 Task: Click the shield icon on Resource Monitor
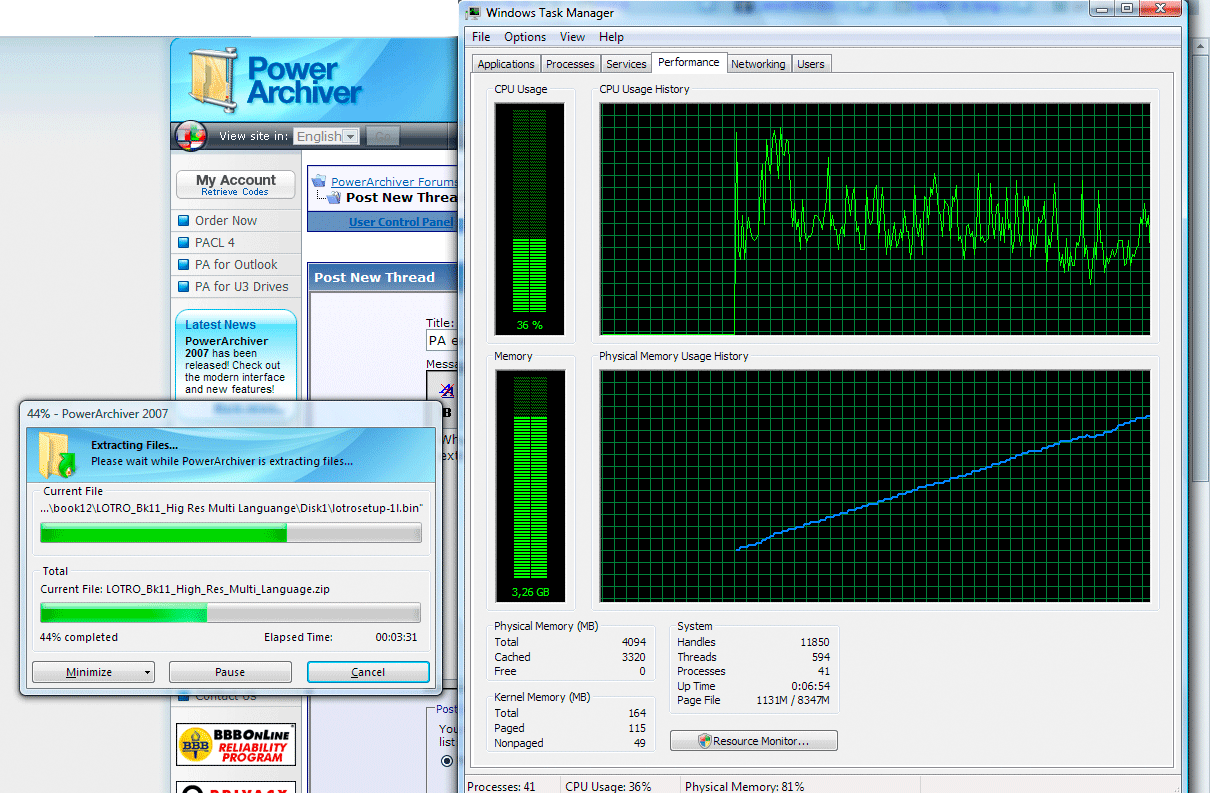(x=704, y=741)
